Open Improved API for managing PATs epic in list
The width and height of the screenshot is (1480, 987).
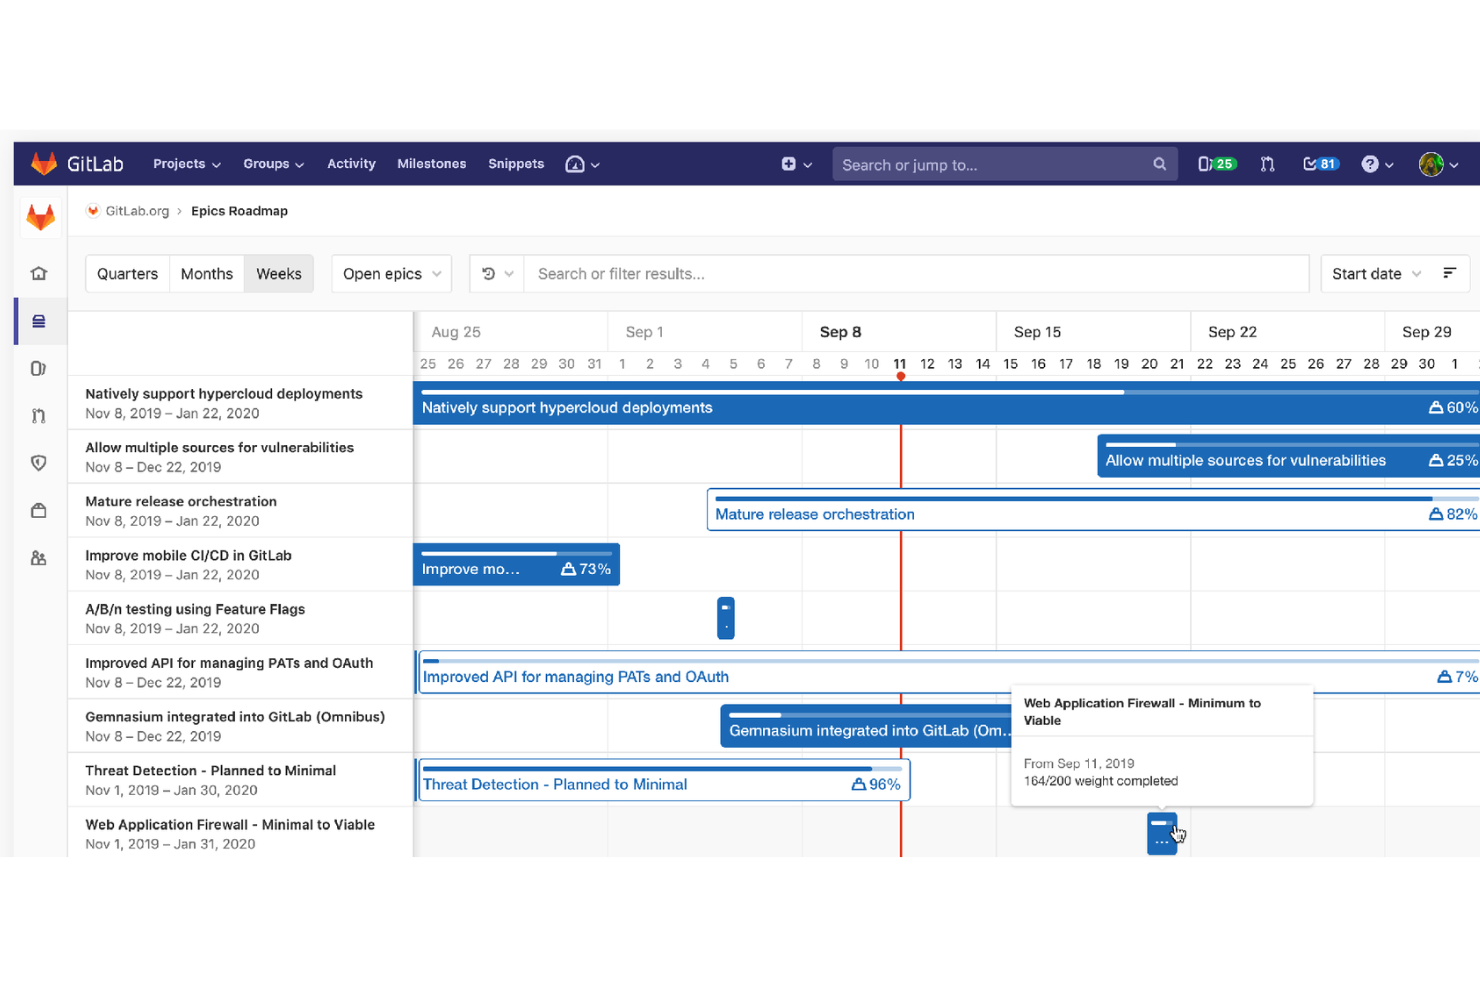tap(229, 663)
